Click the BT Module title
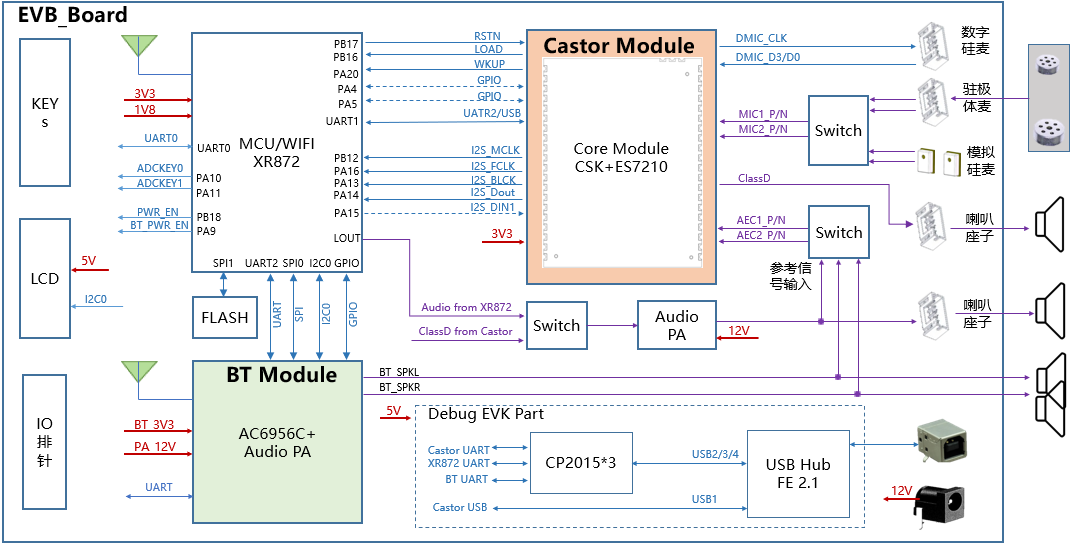The height and width of the screenshot is (545, 1074). pyautogui.click(x=282, y=375)
